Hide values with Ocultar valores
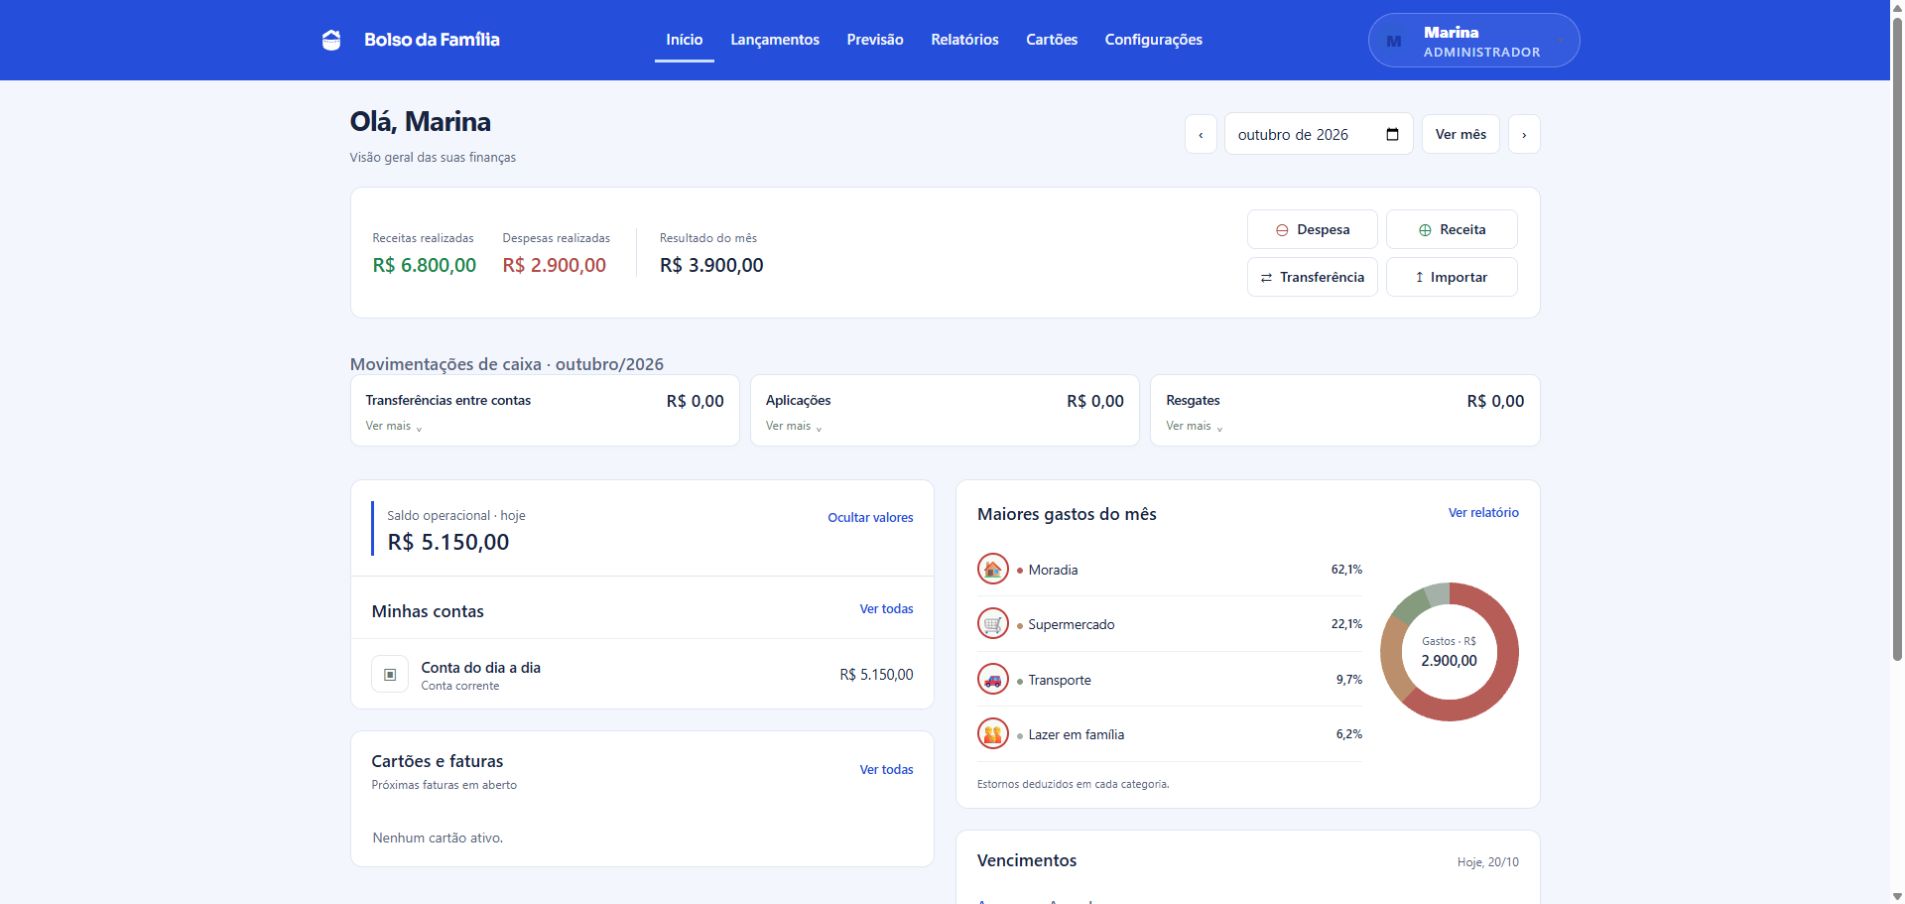Screen dimensions: 1905x904 point(870,517)
